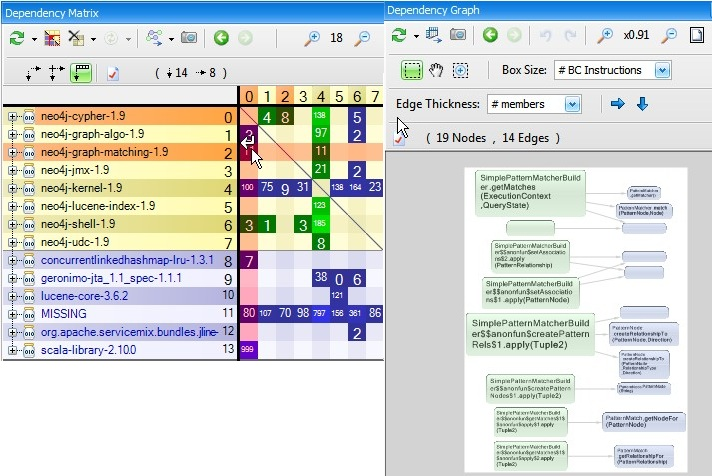This screenshot has height=476, width=712.
Task: Select the neo4j-lucene-index-1.9 row
Action: (120, 206)
